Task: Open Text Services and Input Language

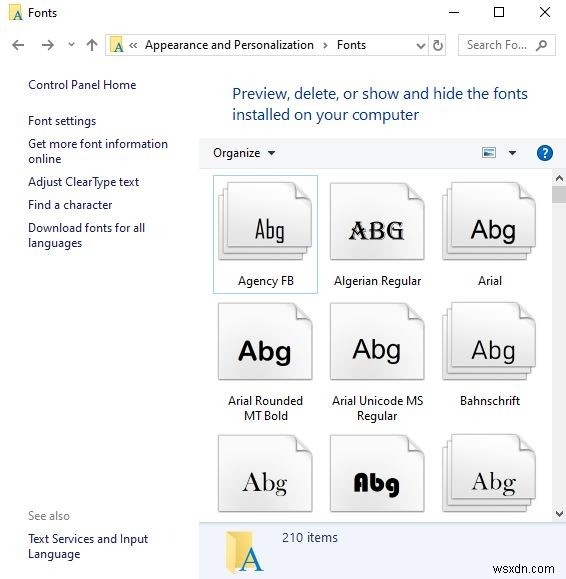Action: tap(88, 546)
